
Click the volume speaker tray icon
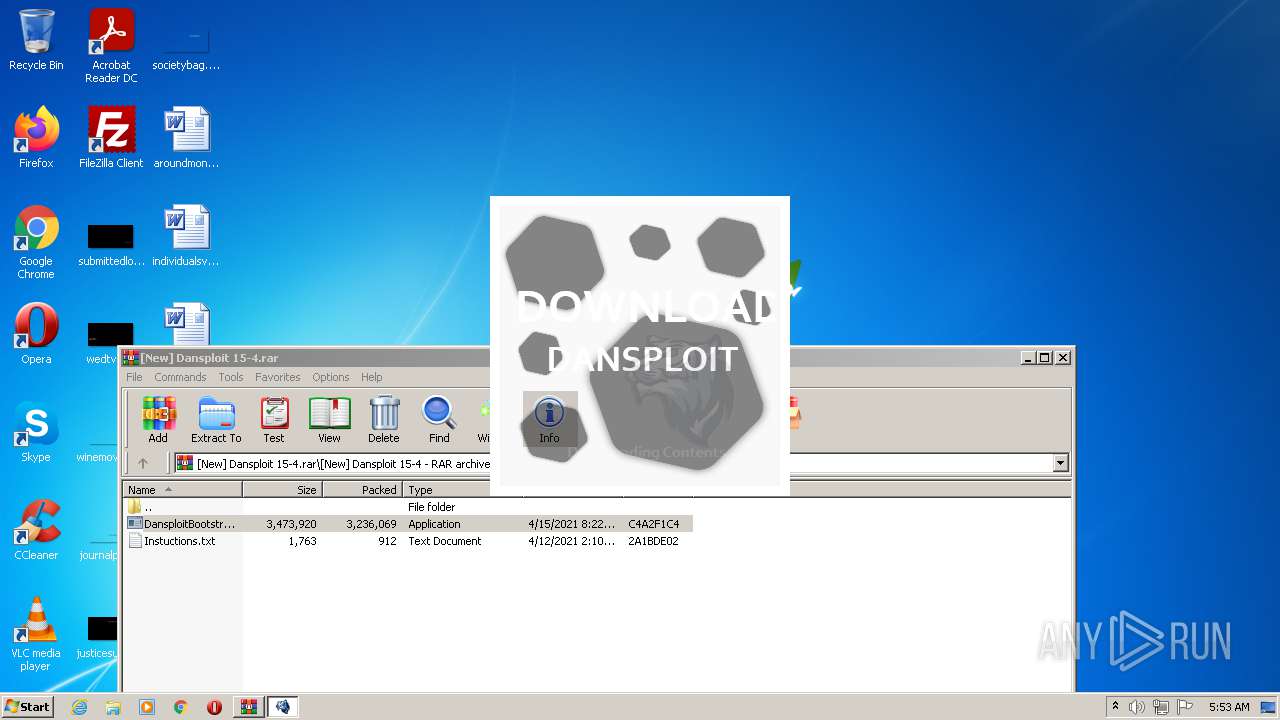[x=1137, y=707]
